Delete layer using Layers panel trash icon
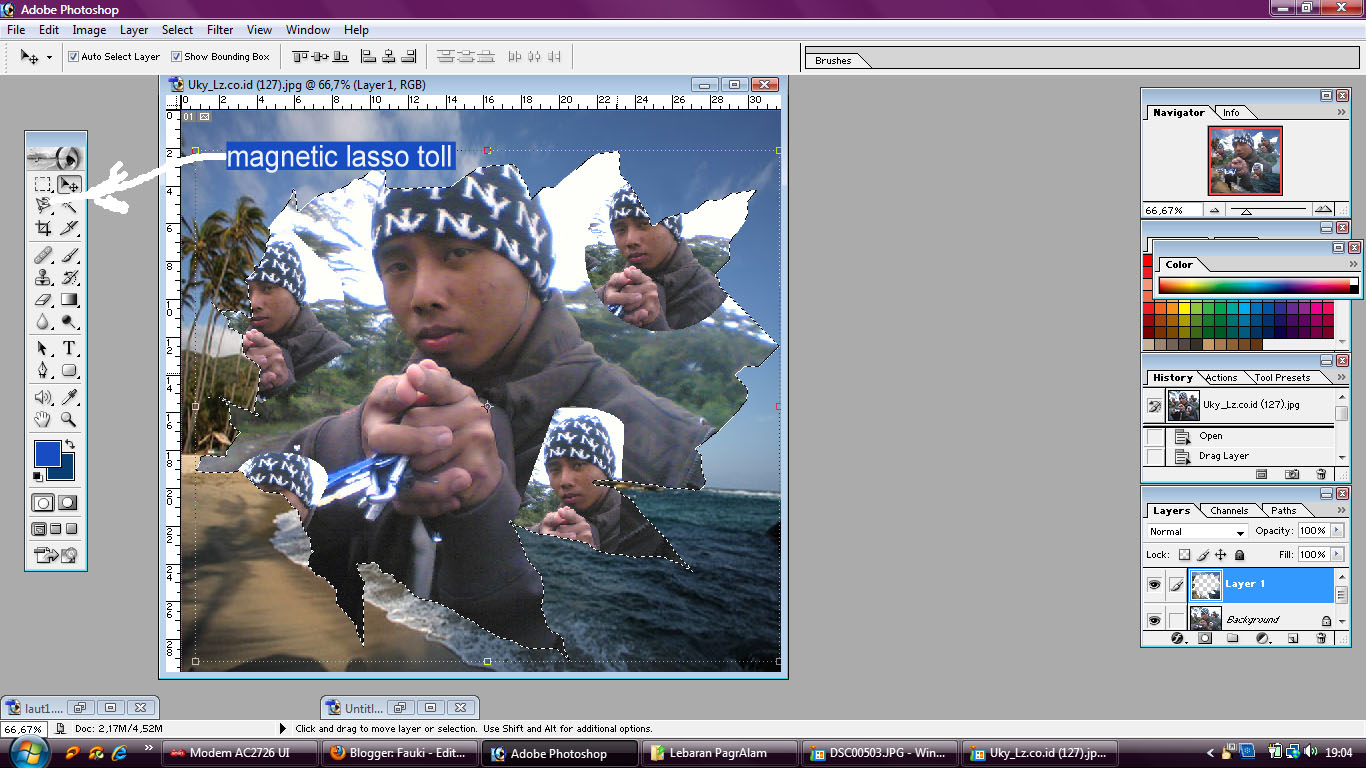This screenshot has height=768, width=1366. click(1320, 637)
